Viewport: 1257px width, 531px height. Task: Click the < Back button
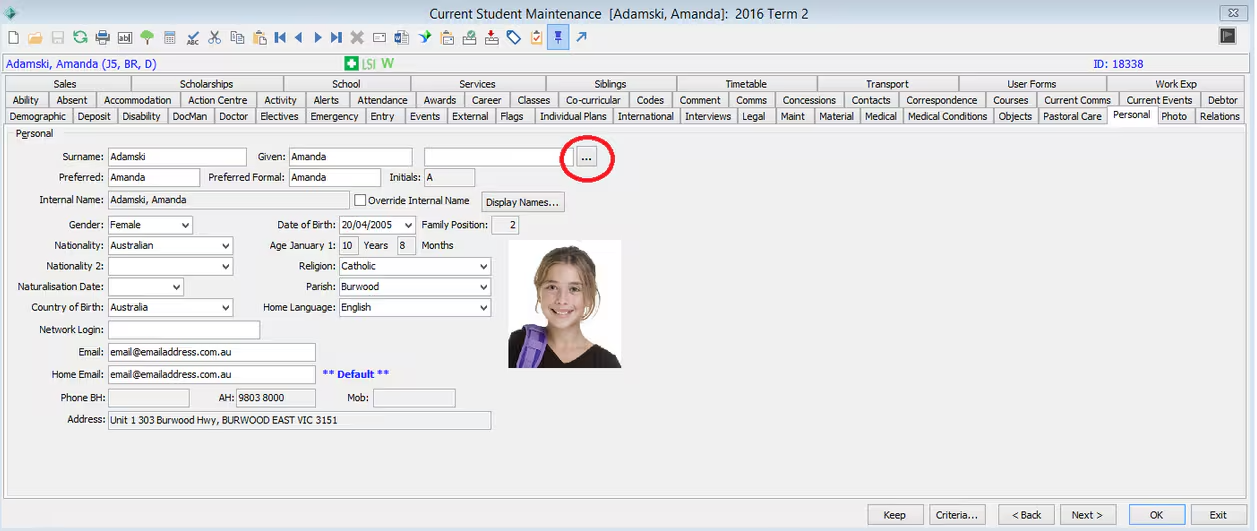tap(1026, 515)
